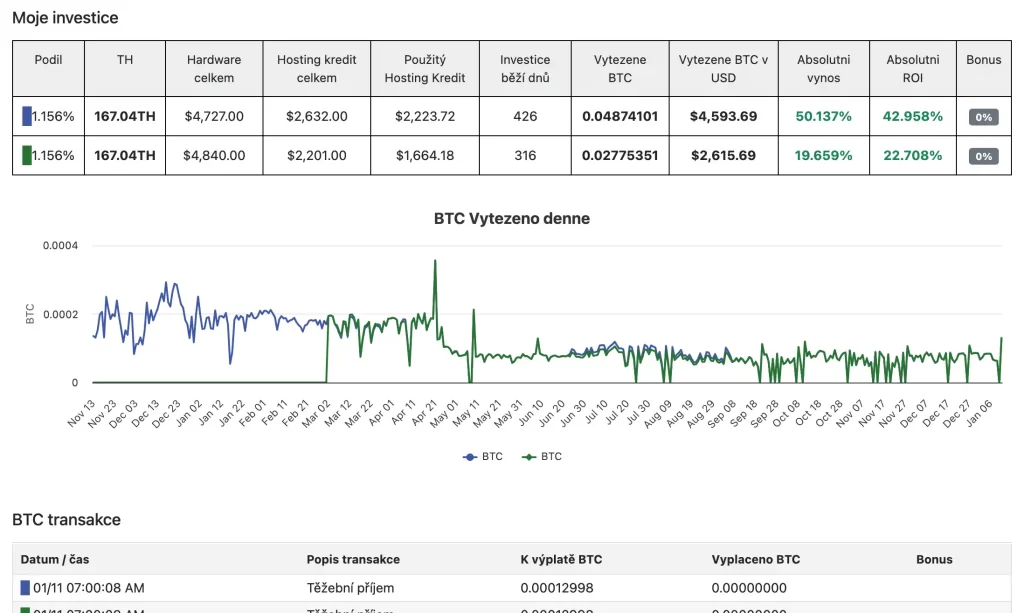Click the Jan 06 x-axis label
1024x613 pixels.
(x=979, y=413)
